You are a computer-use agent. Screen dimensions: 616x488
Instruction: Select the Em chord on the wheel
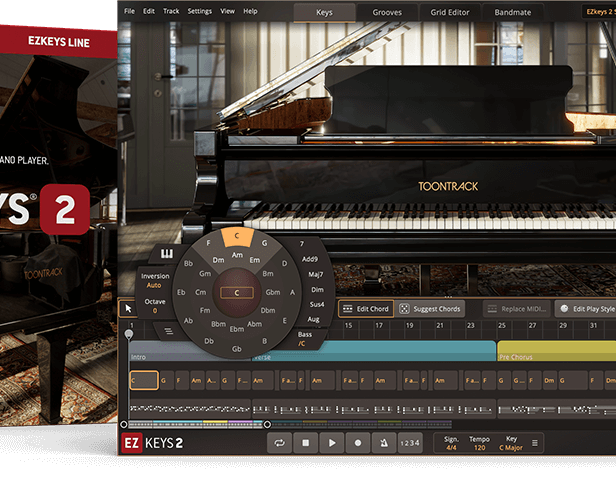click(x=255, y=260)
